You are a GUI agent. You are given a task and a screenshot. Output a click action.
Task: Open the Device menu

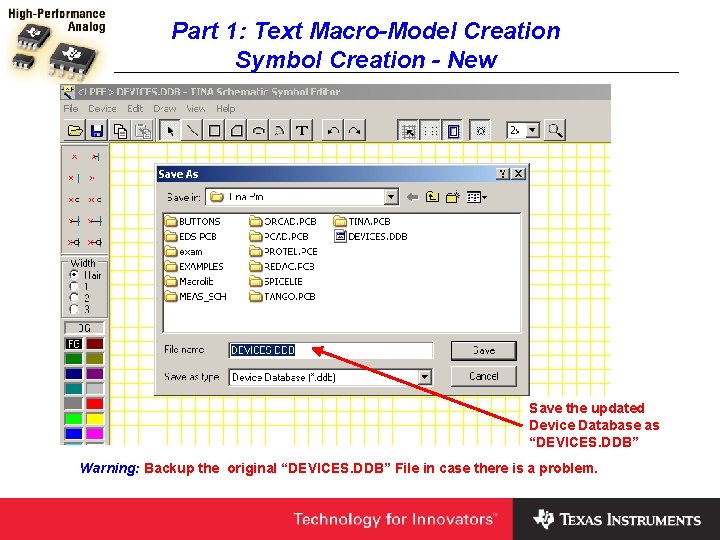point(102,108)
